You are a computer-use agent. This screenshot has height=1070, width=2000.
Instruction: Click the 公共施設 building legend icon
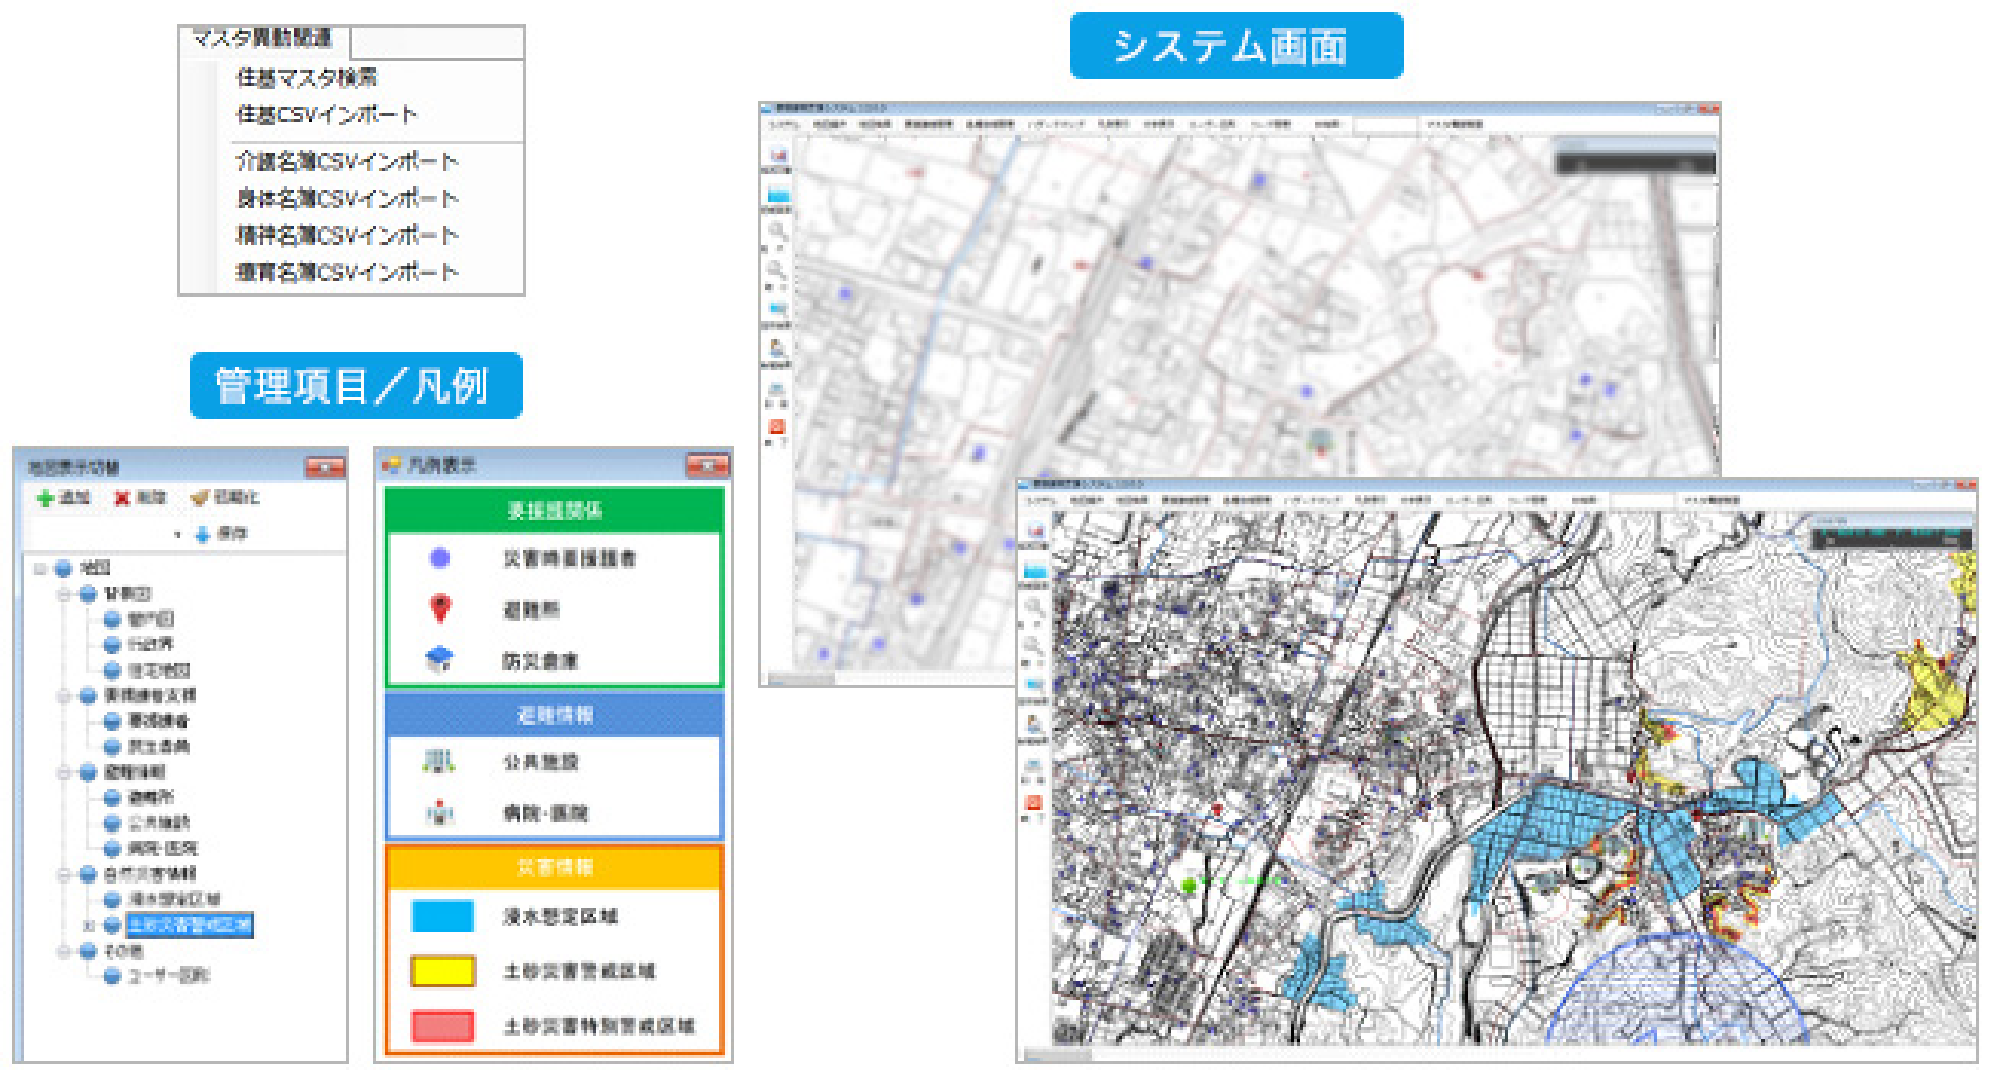[439, 762]
